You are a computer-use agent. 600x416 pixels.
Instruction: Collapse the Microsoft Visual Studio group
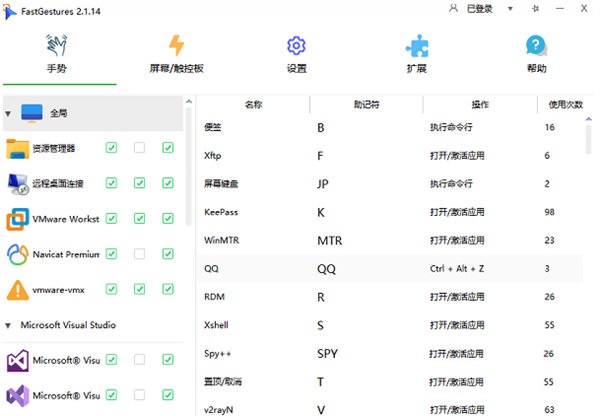pos(8,326)
